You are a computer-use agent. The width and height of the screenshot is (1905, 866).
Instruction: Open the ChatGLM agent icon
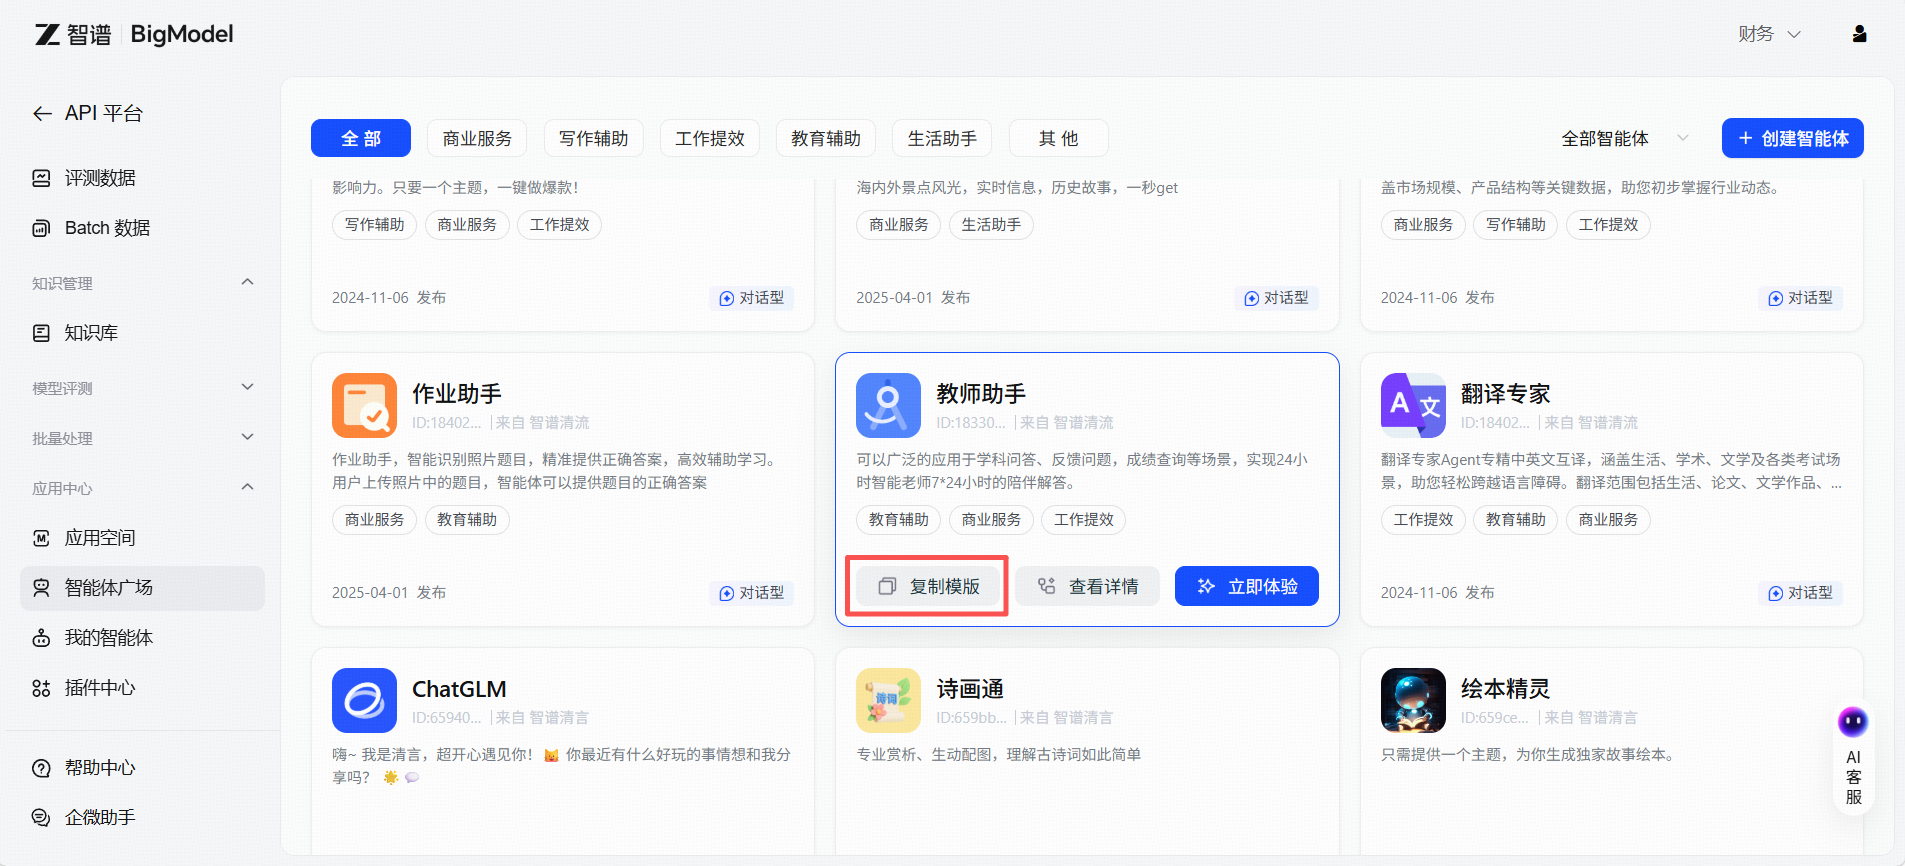coord(364,700)
